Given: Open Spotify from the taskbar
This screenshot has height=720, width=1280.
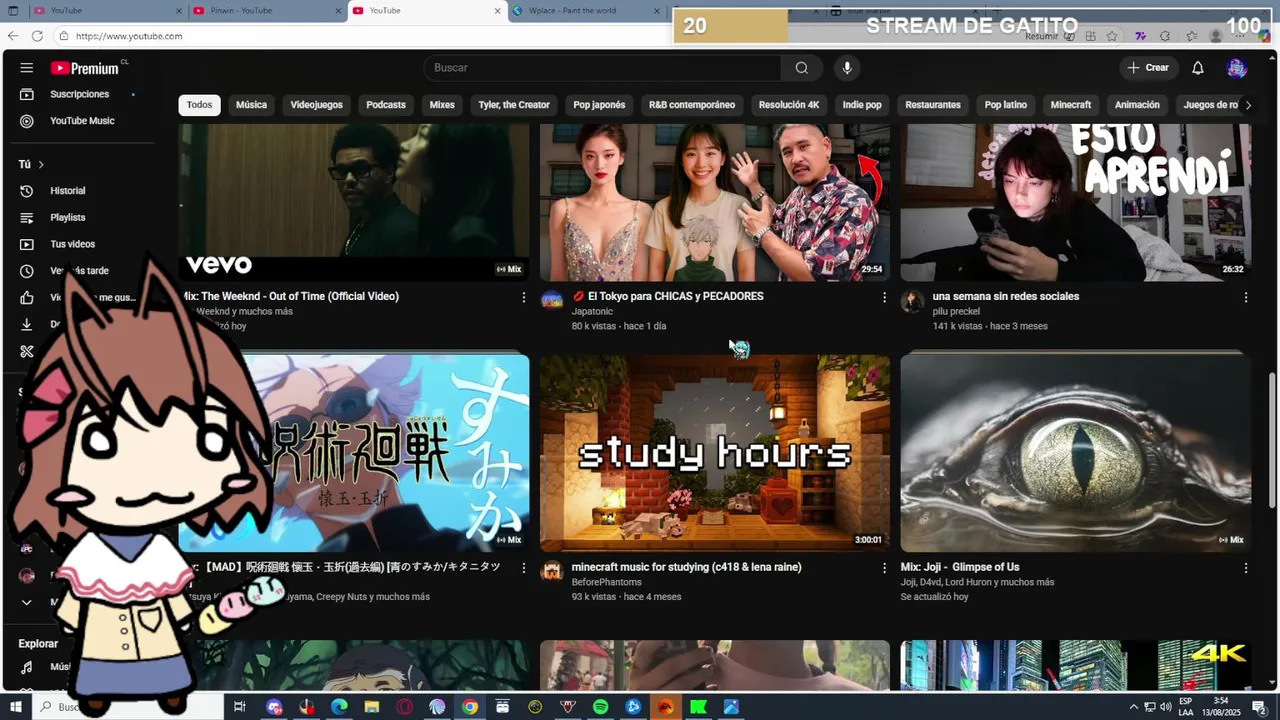Looking at the screenshot, I should click(600, 707).
